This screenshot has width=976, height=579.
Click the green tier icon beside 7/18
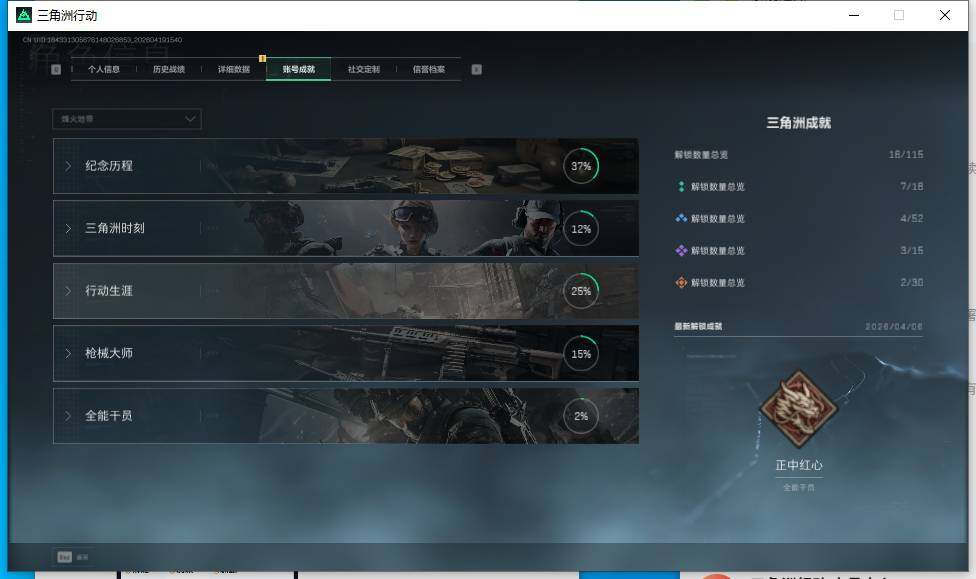tap(681, 186)
